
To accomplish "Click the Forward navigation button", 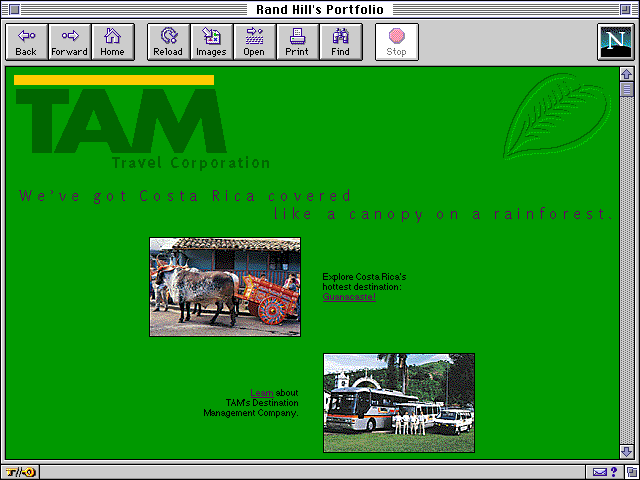I will [x=70, y=42].
